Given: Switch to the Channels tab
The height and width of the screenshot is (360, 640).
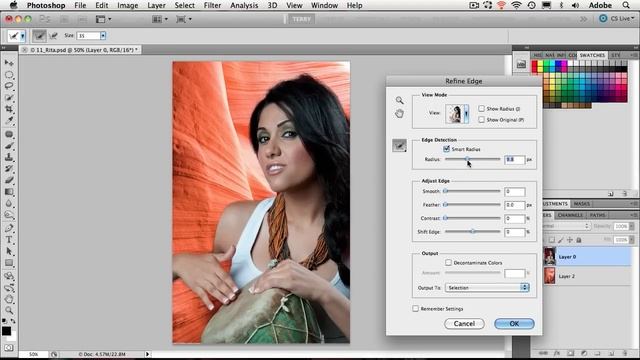Looking at the screenshot, I should pyautogui.click(x=570, y=215).
